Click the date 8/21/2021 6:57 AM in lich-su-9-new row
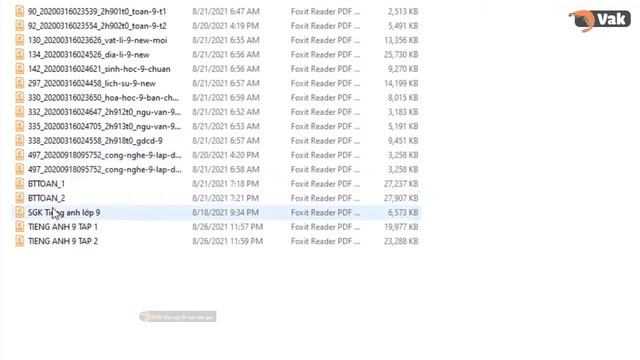Screen dimensions: 640x360 click(226, 83)
